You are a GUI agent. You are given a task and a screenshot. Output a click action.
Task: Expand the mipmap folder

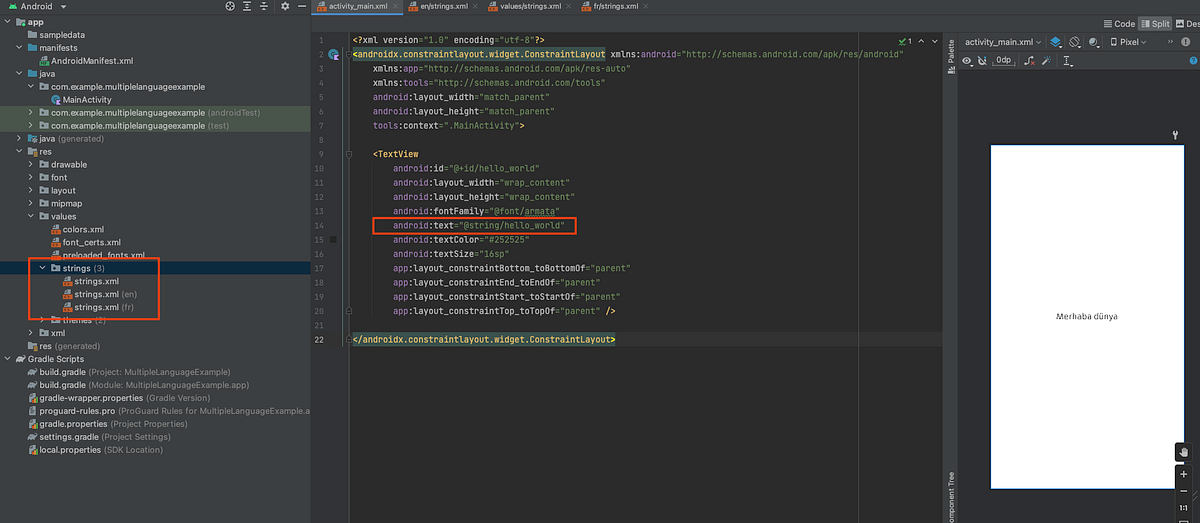tap(32, 203)
